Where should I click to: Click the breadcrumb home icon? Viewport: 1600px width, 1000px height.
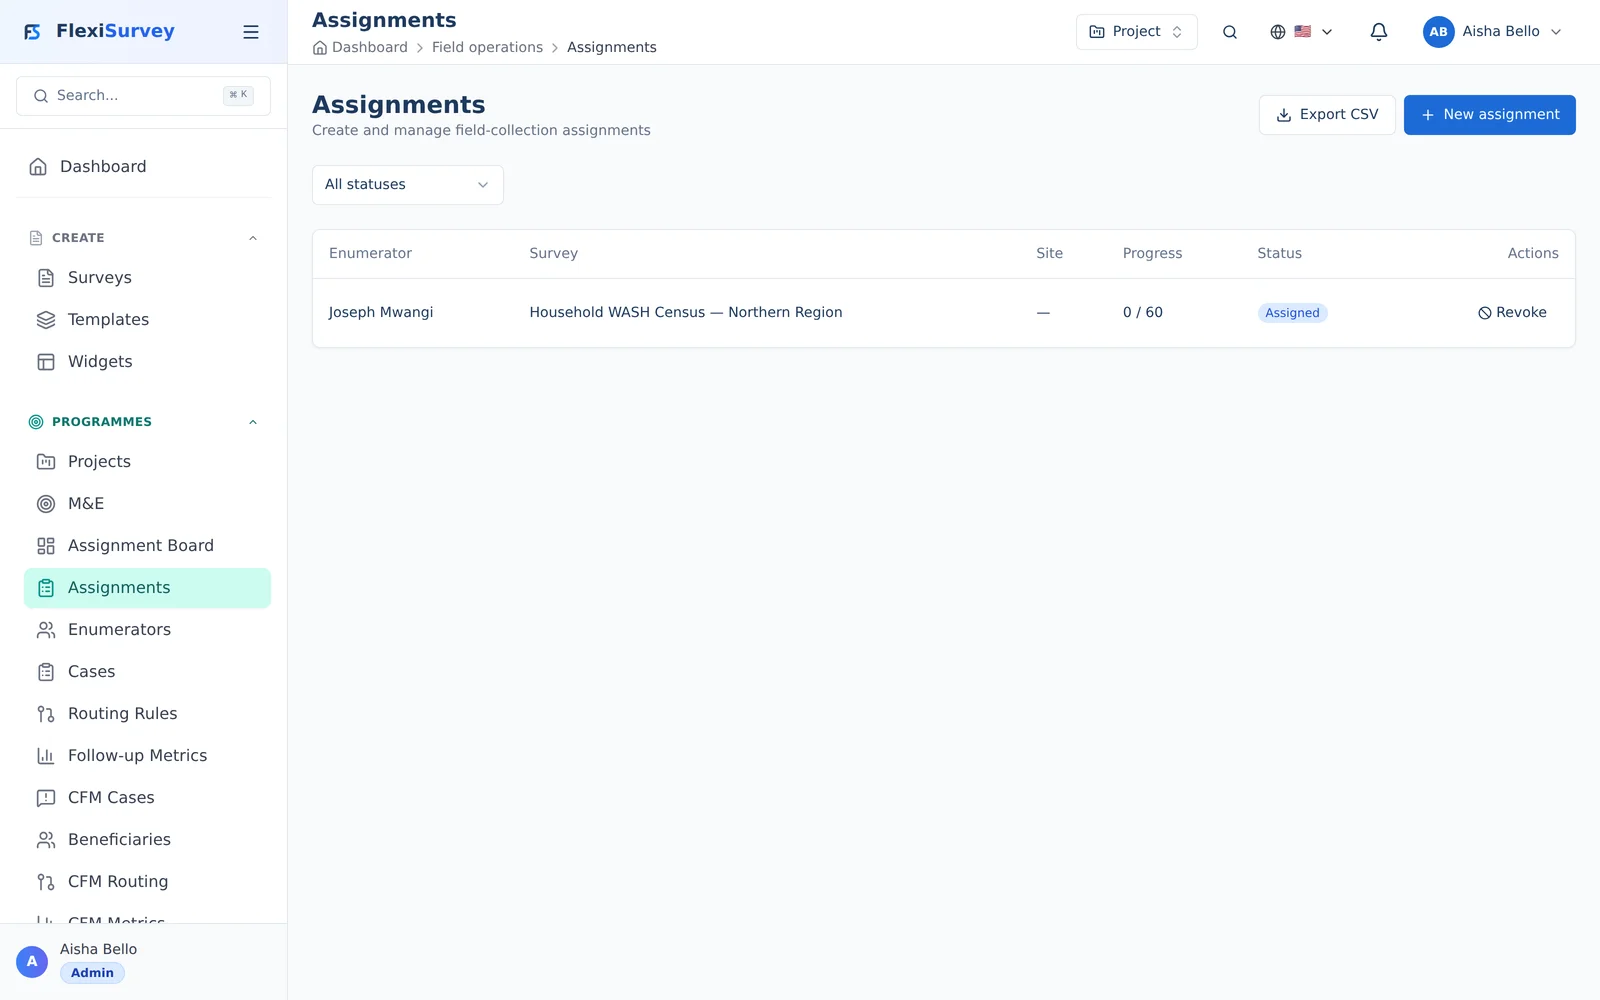(x=320, y=48)
